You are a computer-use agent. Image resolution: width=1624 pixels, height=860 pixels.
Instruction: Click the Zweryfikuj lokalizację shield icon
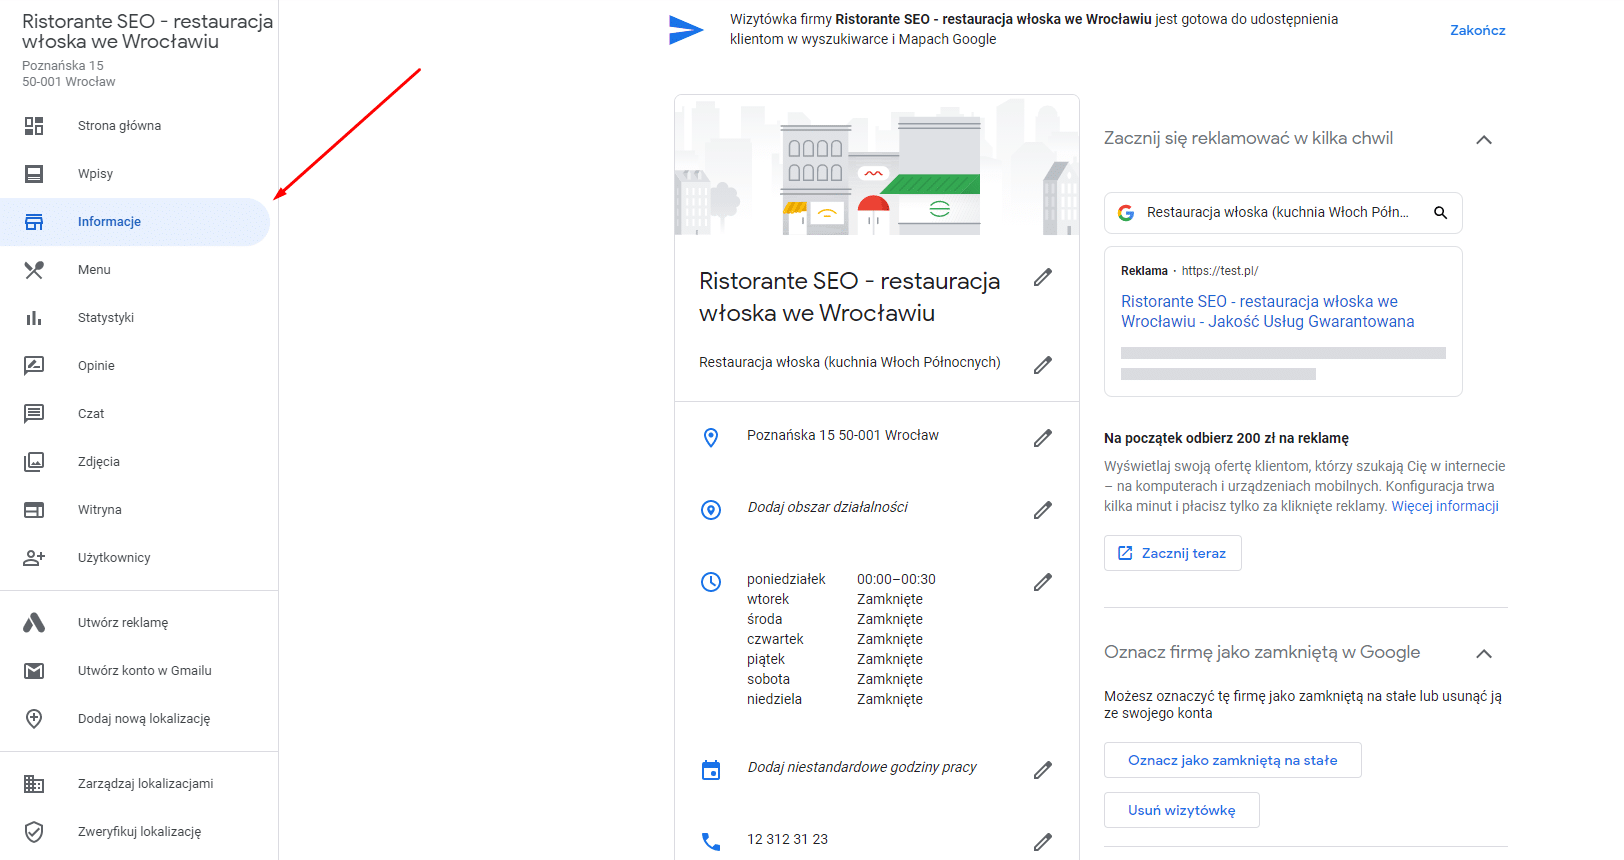pyautogui.click(x=34, y=832)
